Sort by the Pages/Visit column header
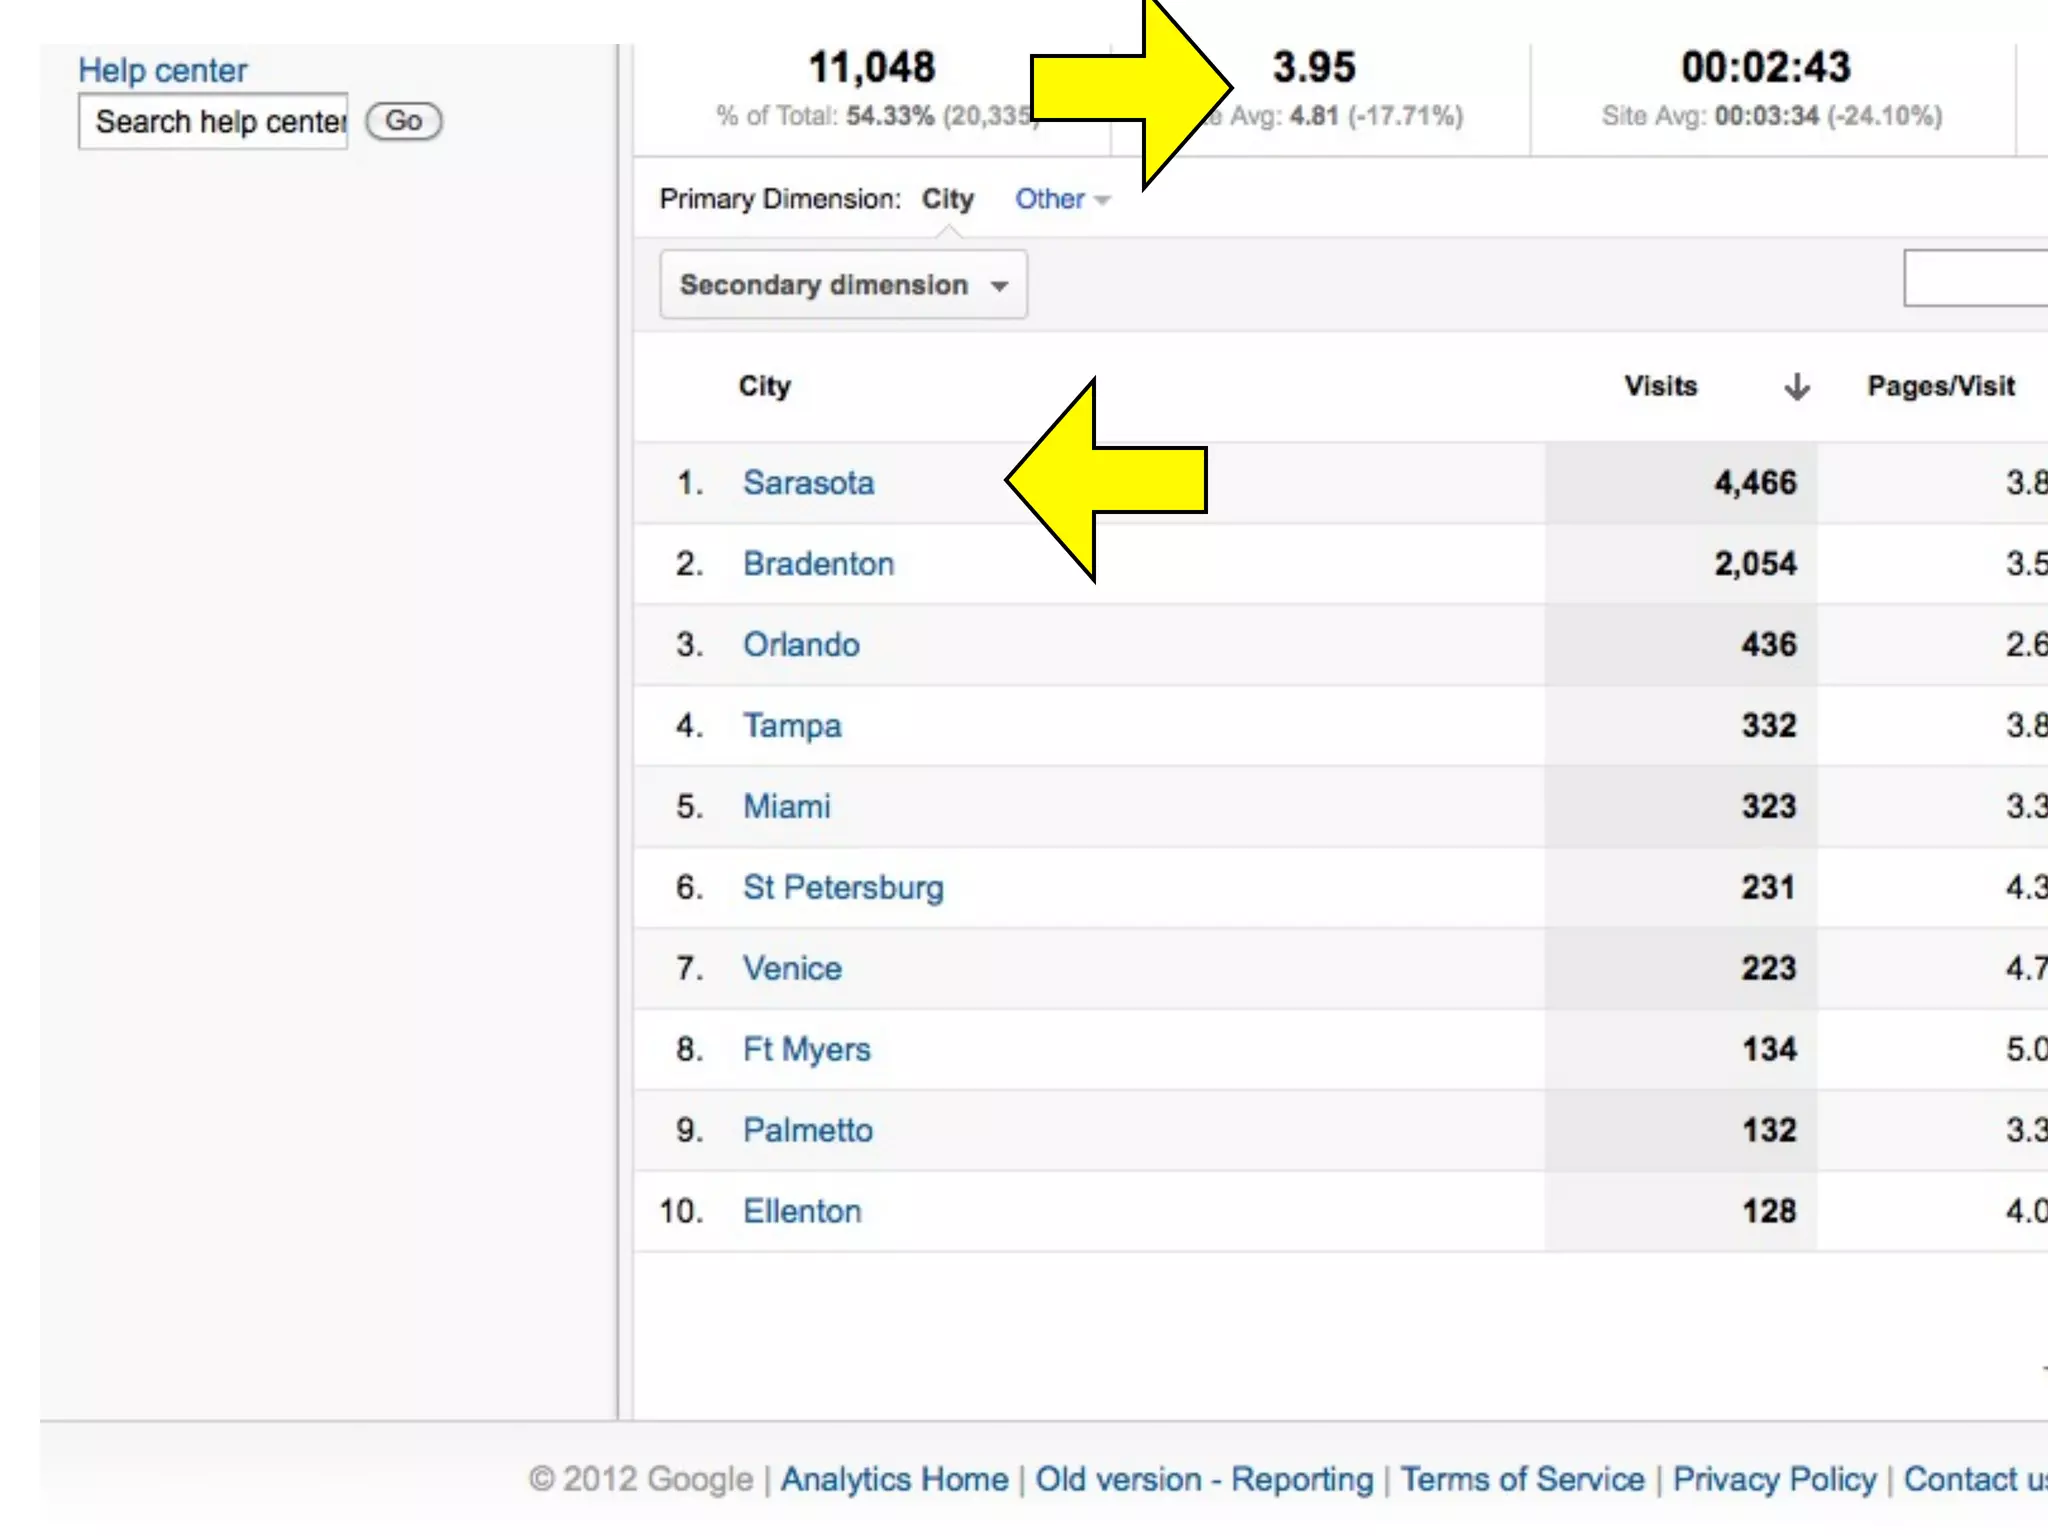The height and width of the screenshot is (1536, 2048). pos(1940,386)
